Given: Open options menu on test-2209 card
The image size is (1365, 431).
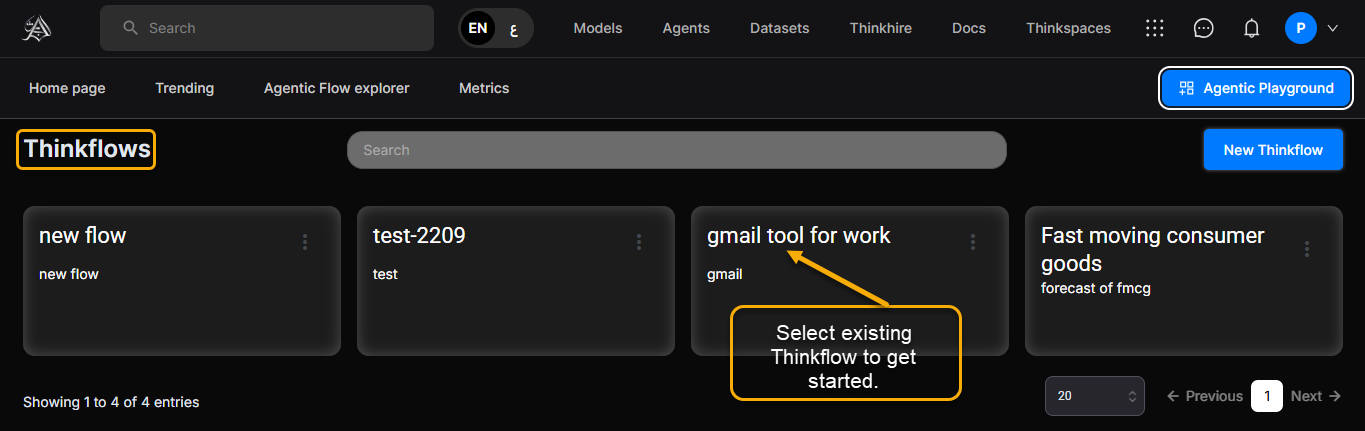Looking at the screenshot, I should click(x=639, y=242).
